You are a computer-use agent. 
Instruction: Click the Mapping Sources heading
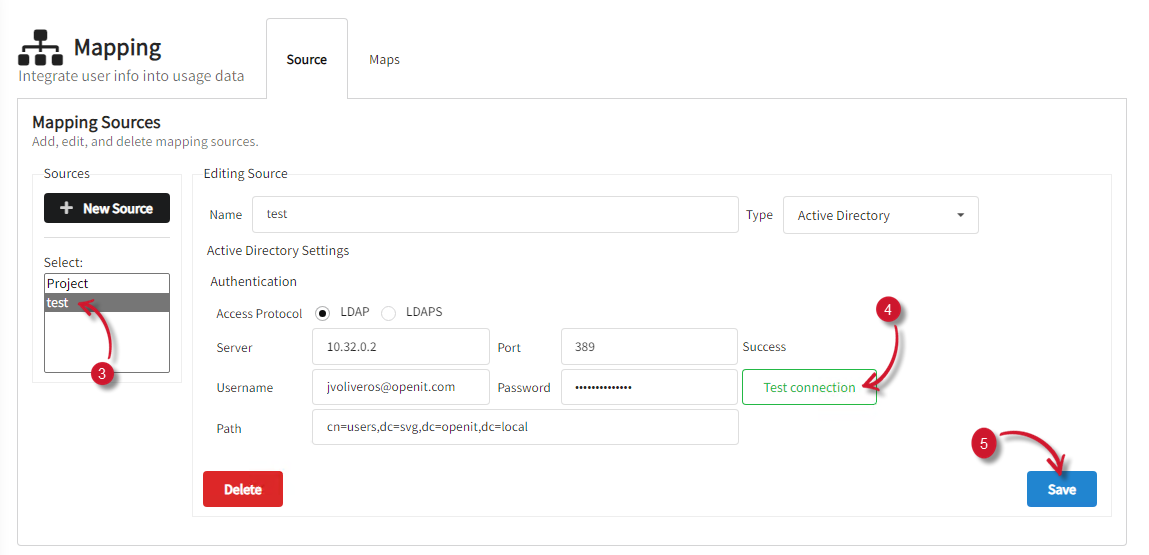(96, 122)
